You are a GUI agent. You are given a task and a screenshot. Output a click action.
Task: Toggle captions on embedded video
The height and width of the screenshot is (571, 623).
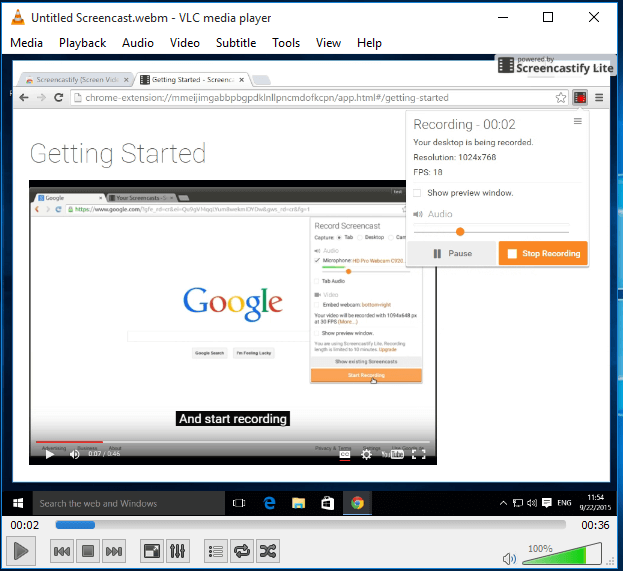tap(345, 454)
